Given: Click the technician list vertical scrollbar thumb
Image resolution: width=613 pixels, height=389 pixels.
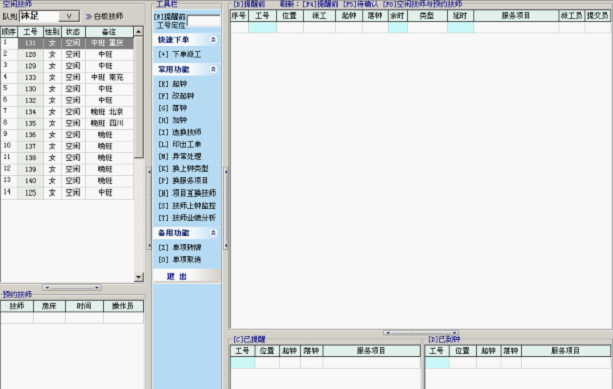Looking at the screenshot, I should (138, 97).
